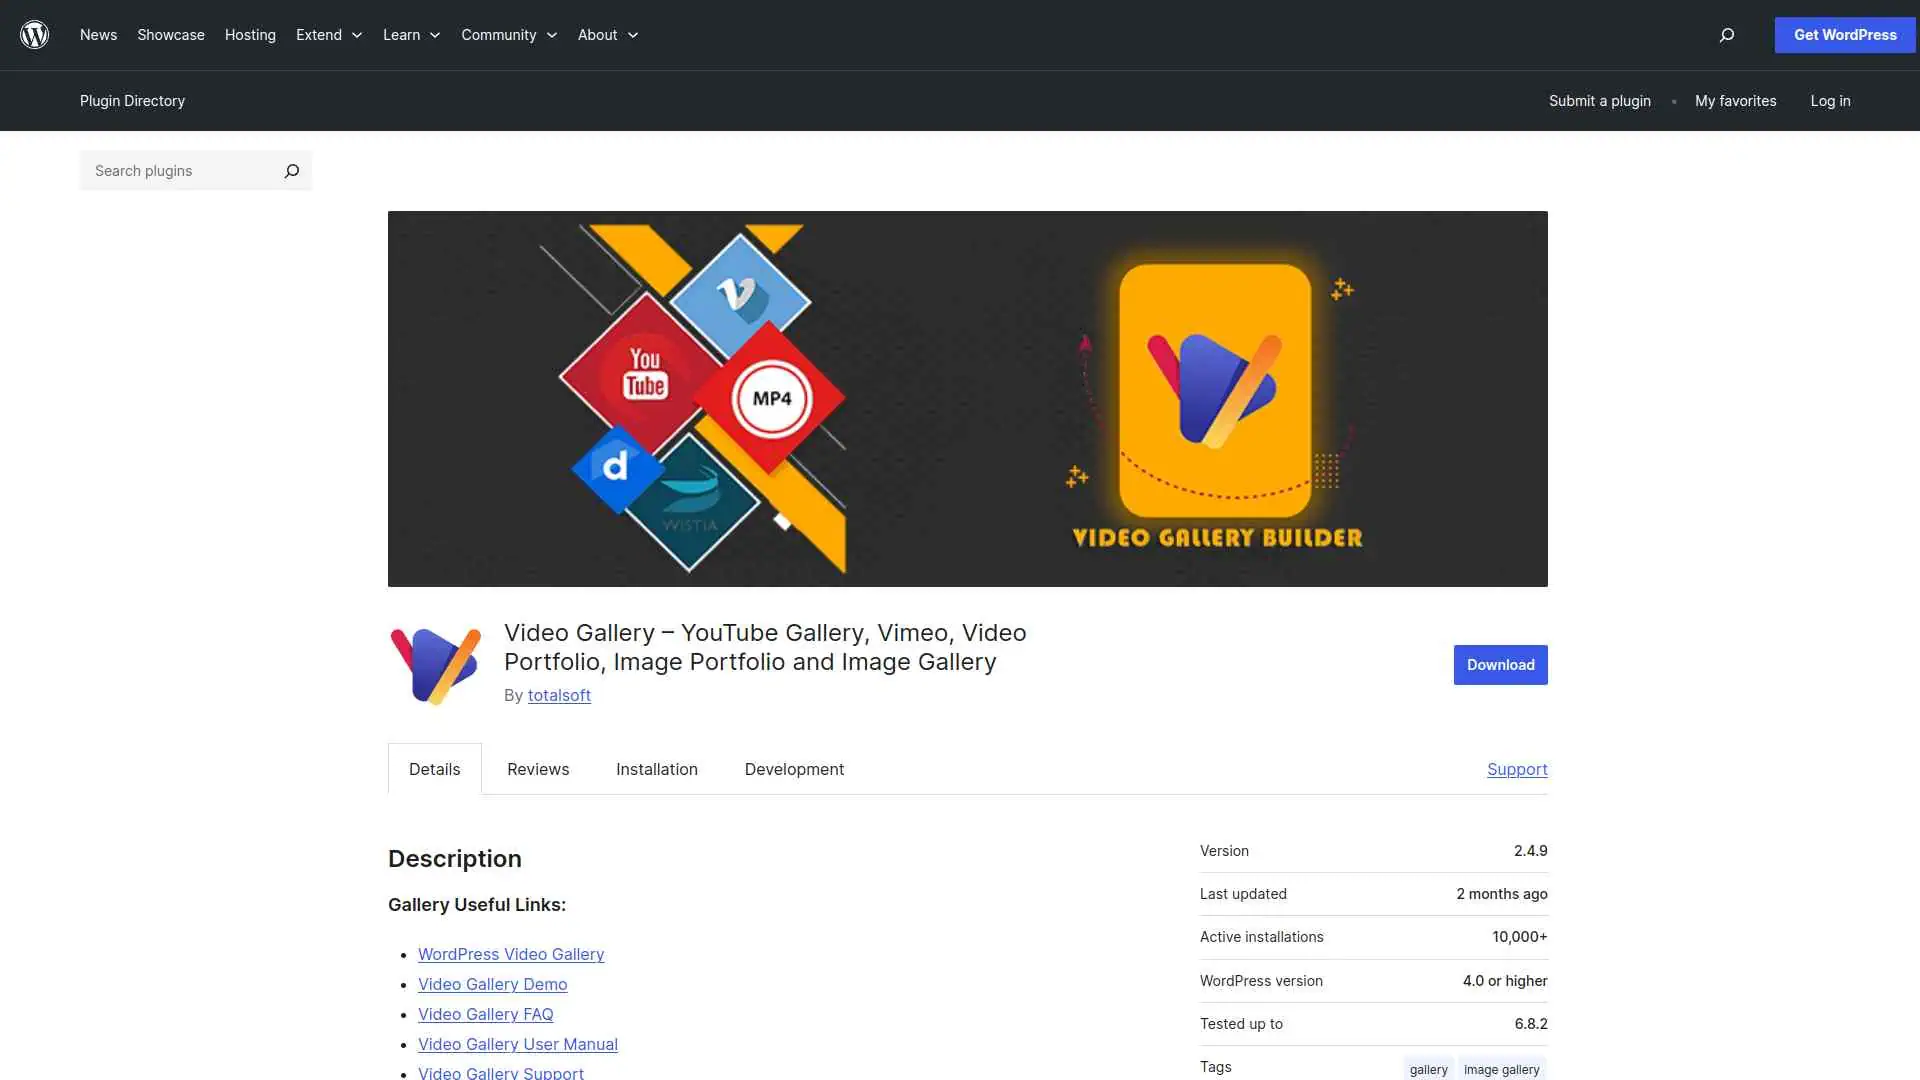Expand the About dropdown menu
The height and width of the screenshot is (1080, 1920).
click(x=607, y=35)
